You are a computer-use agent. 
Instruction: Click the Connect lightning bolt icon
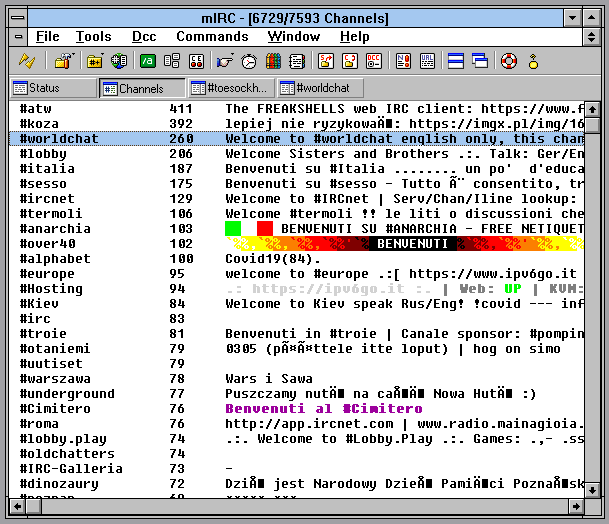tap(27, 61)
